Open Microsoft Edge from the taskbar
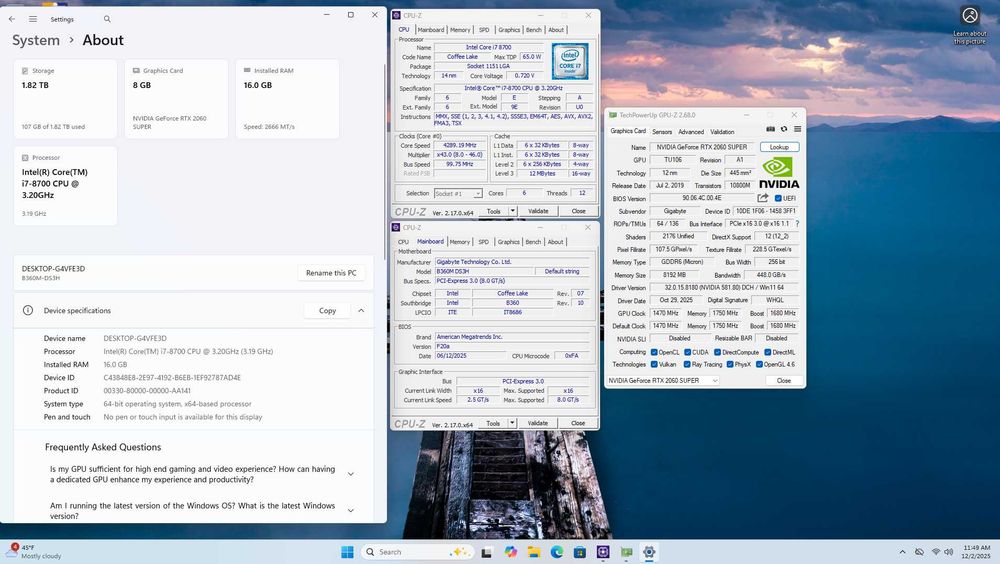The image size is (1000, 564). [x=557, y=552]
